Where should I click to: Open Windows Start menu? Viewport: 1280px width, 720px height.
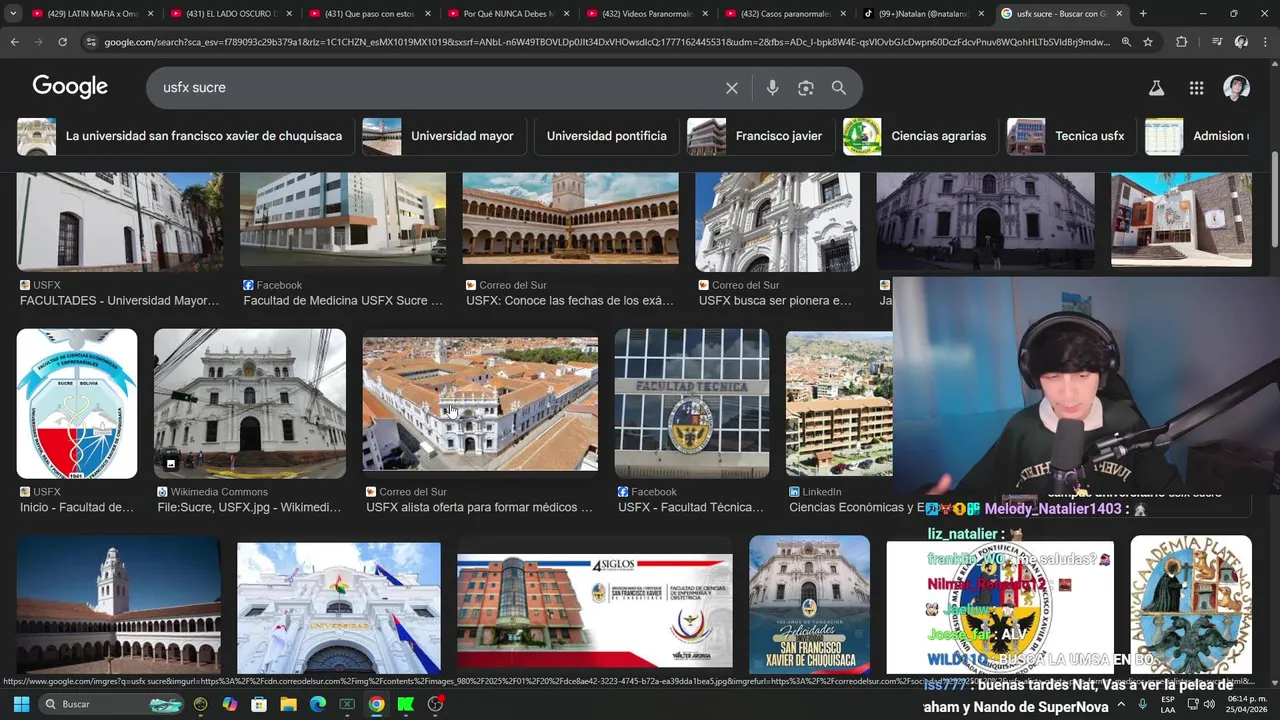[x=21, y=704]
